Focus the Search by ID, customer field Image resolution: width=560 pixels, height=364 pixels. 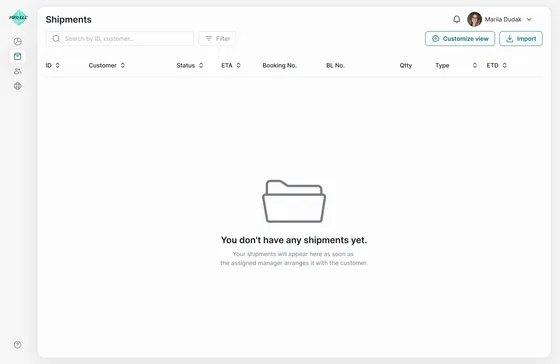point(120,39)
